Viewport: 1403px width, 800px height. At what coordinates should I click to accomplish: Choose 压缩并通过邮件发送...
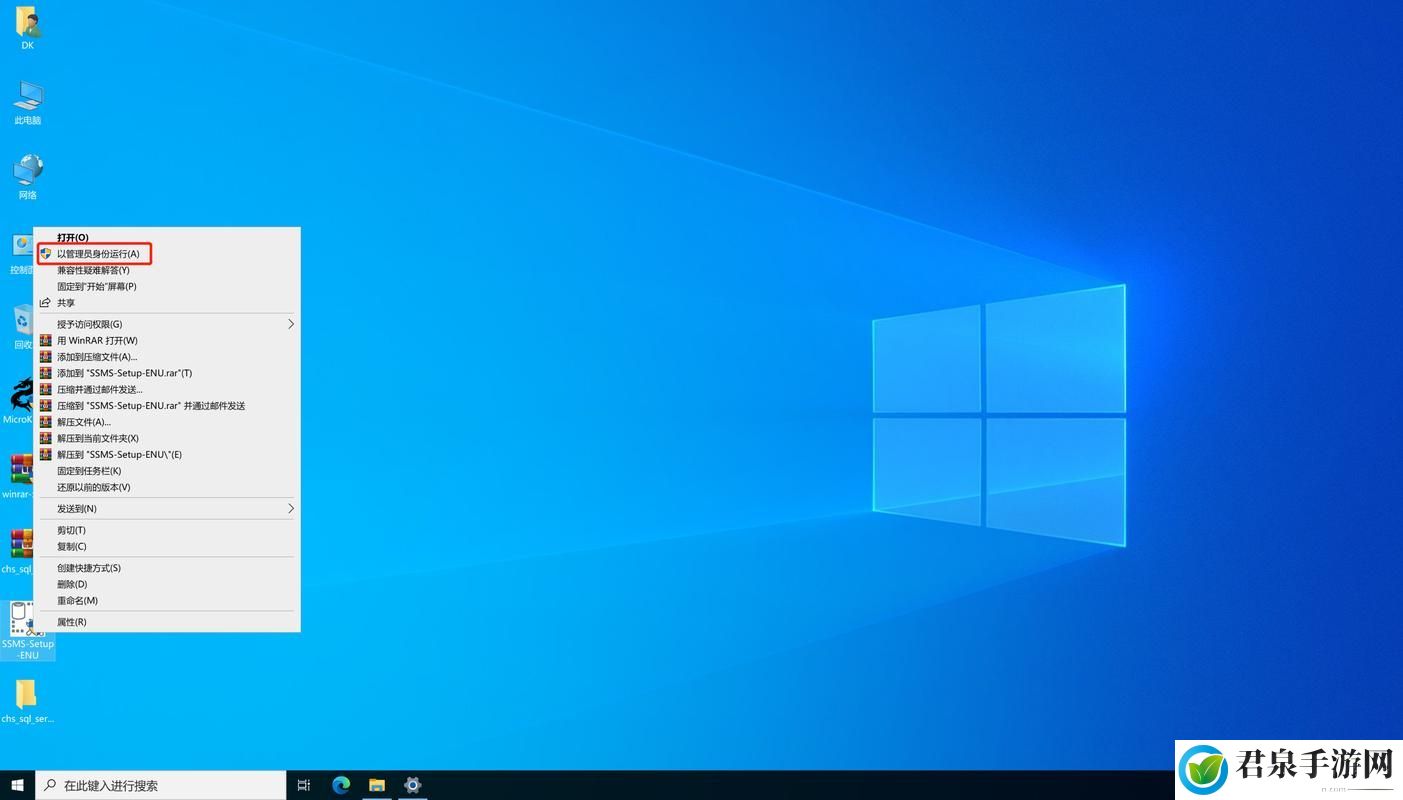(167, 389)
